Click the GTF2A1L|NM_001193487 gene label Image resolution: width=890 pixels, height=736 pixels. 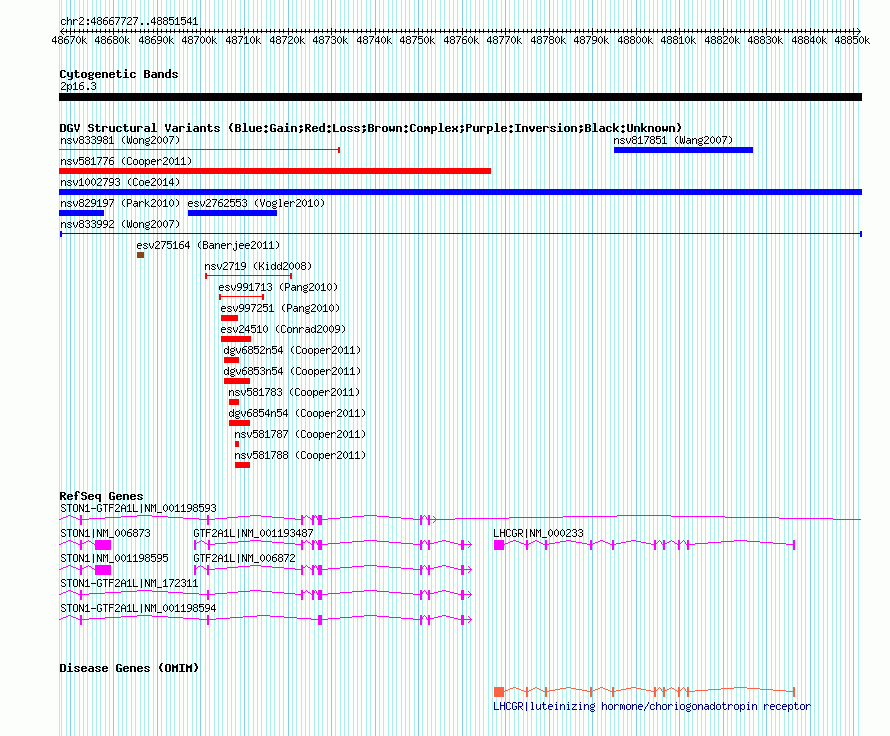253,533
